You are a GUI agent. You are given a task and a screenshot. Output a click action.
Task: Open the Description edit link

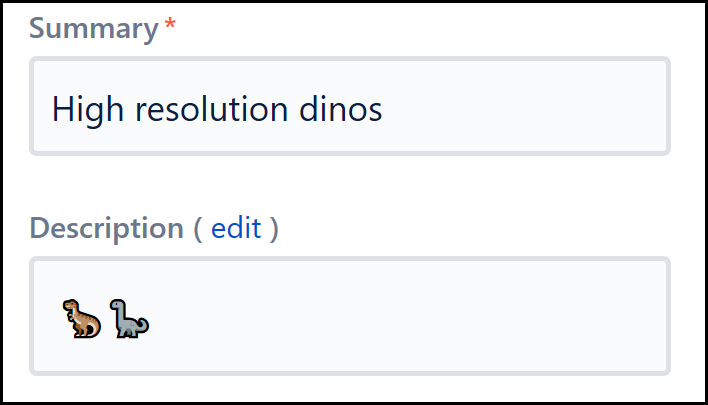(x=236, y=228)
